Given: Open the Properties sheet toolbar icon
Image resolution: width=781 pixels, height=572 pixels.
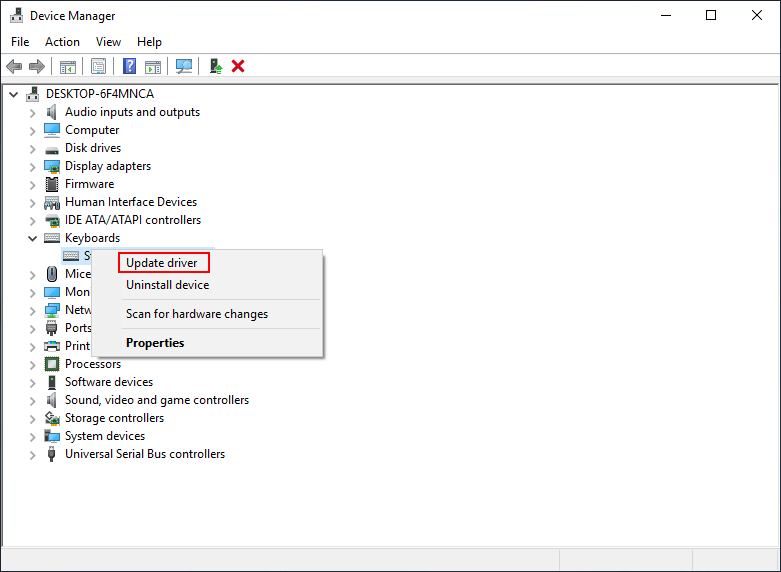Looking at the screenshot, I should pyautogui.click(x=99, y=66).
